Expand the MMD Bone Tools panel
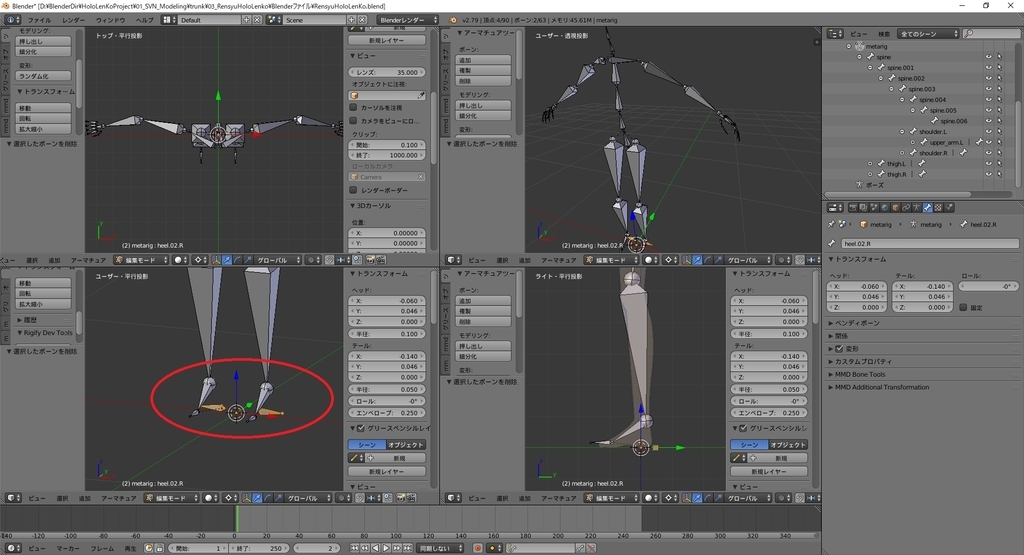 coord(857,375)
